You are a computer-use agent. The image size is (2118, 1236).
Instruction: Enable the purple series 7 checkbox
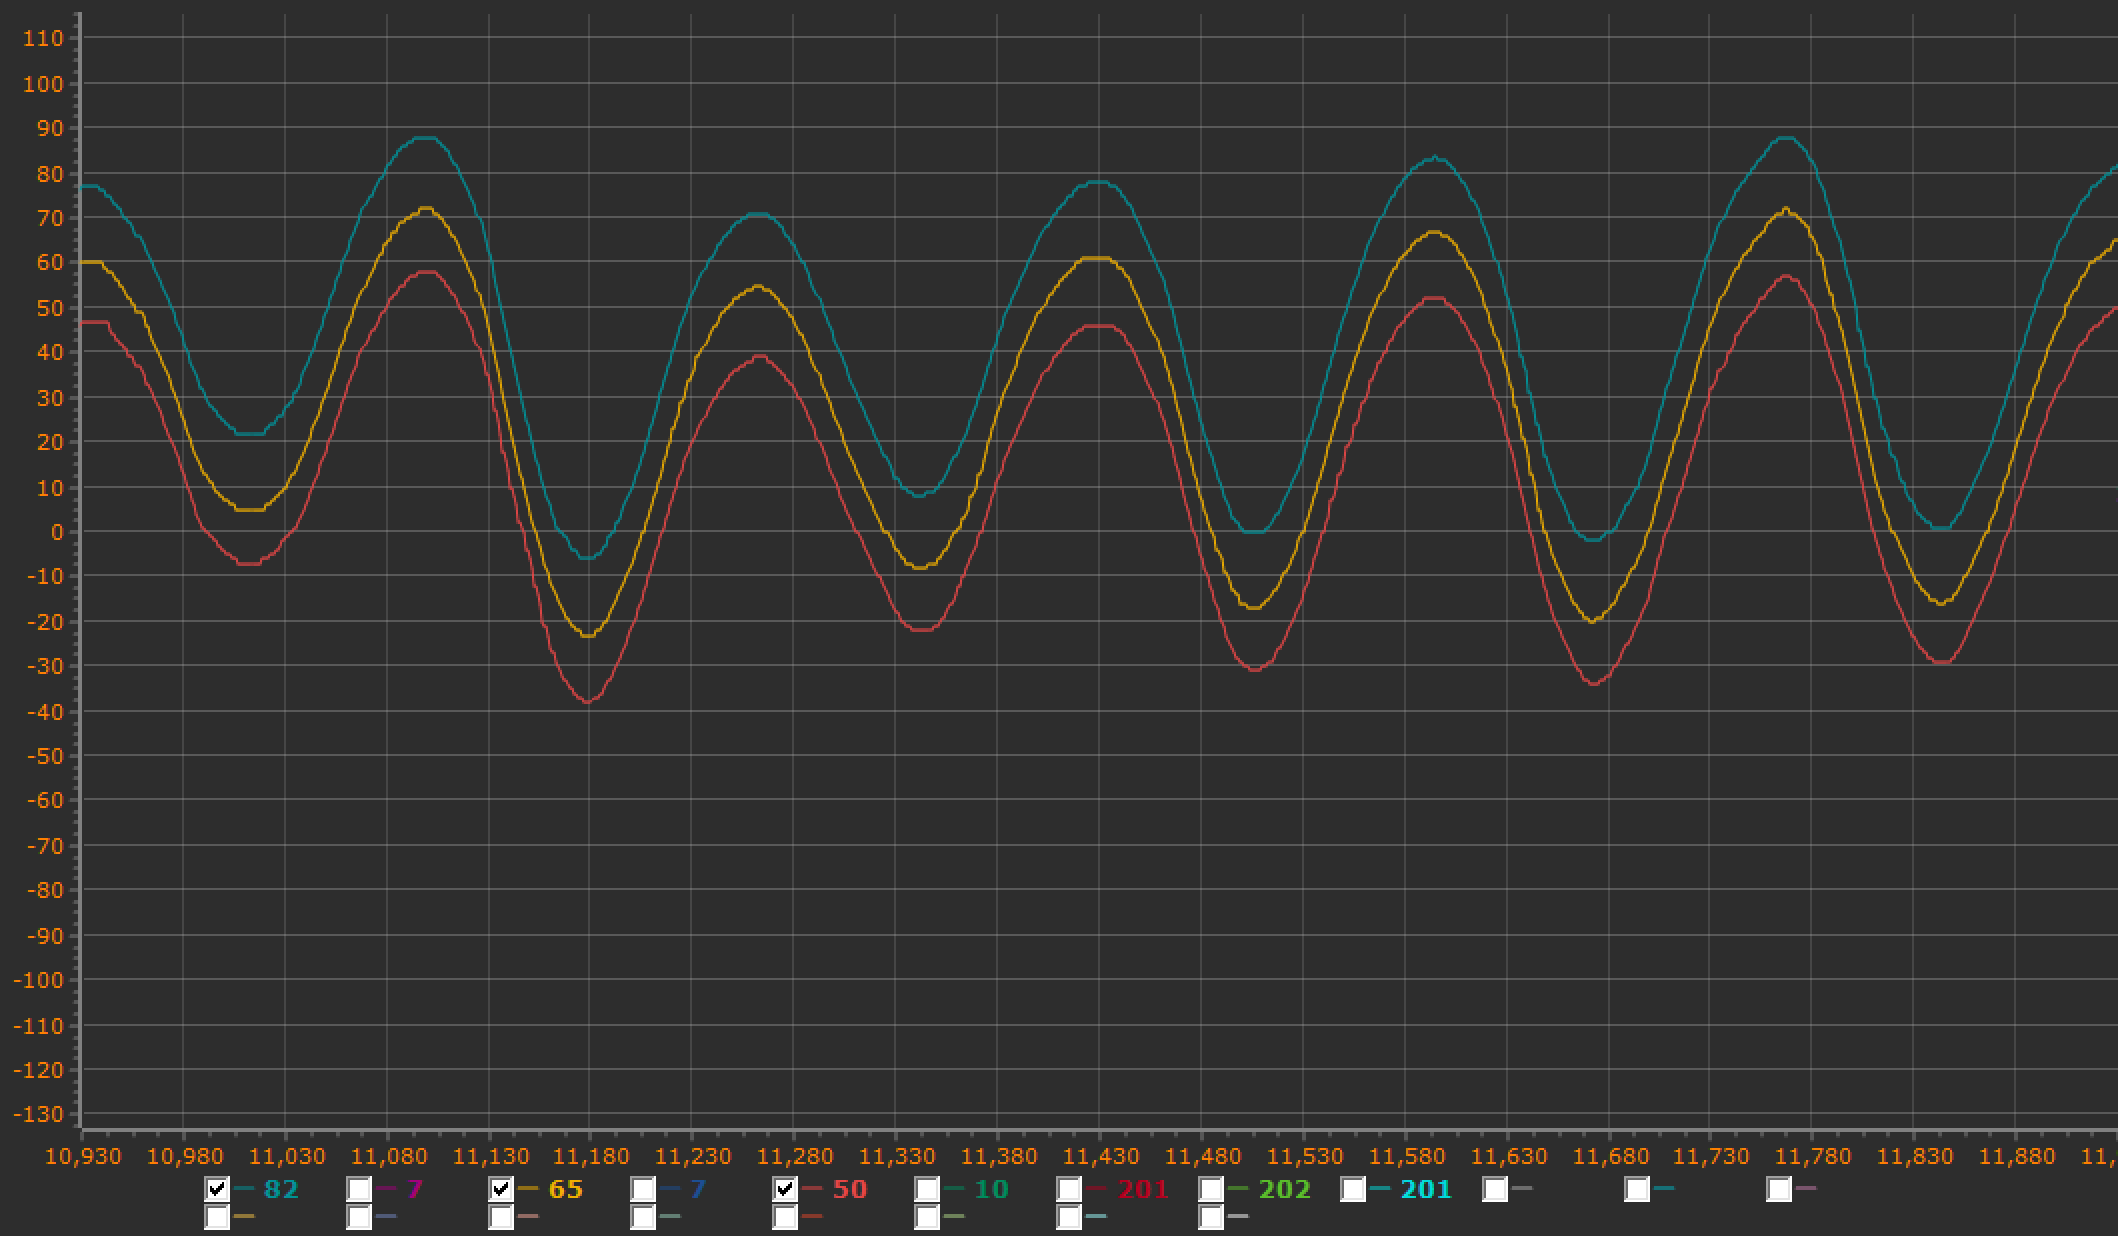(x=359, y=1189)
